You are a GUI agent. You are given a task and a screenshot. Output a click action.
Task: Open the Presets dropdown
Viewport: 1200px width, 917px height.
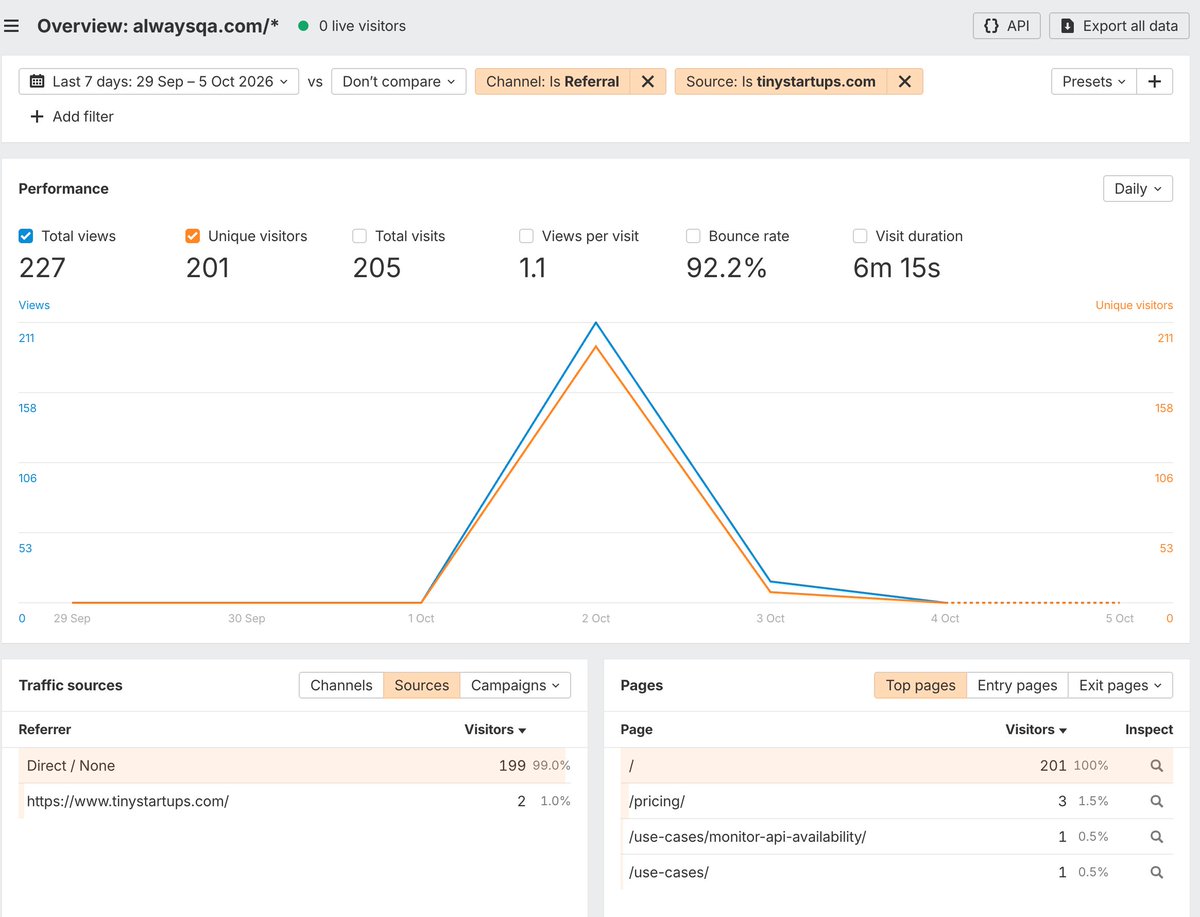point(1094,82)
